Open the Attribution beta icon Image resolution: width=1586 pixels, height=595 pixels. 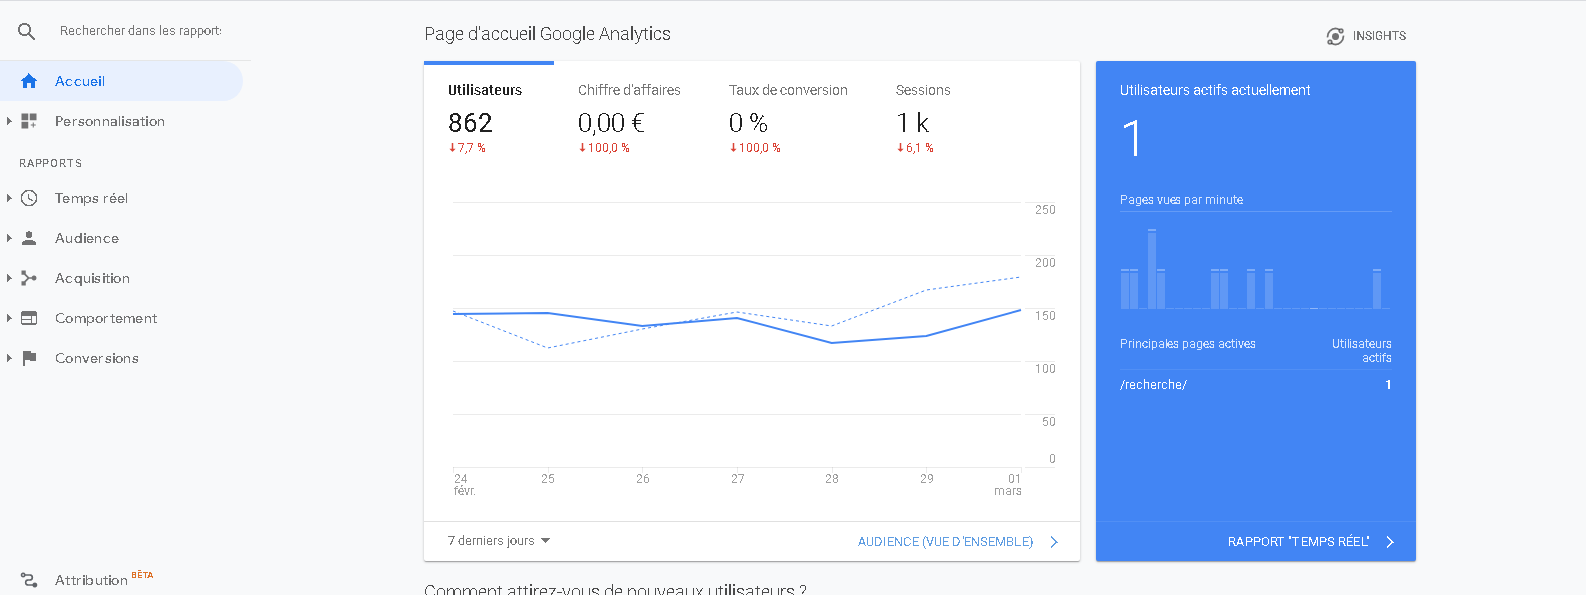(x=29, y=580)
